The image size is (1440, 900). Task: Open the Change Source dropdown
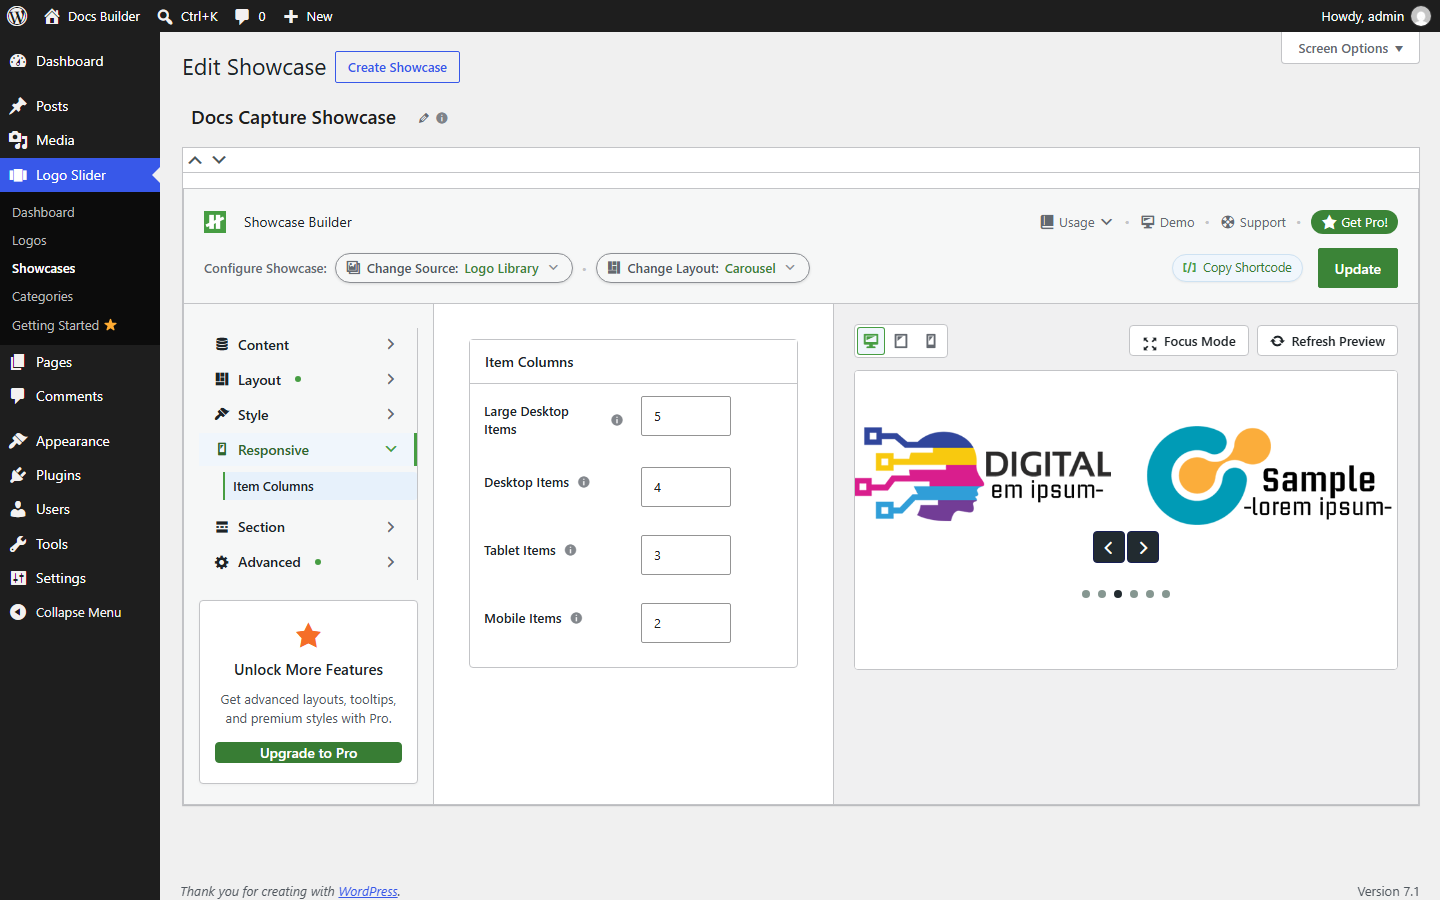pyautogui.click(x=454, y=268)
